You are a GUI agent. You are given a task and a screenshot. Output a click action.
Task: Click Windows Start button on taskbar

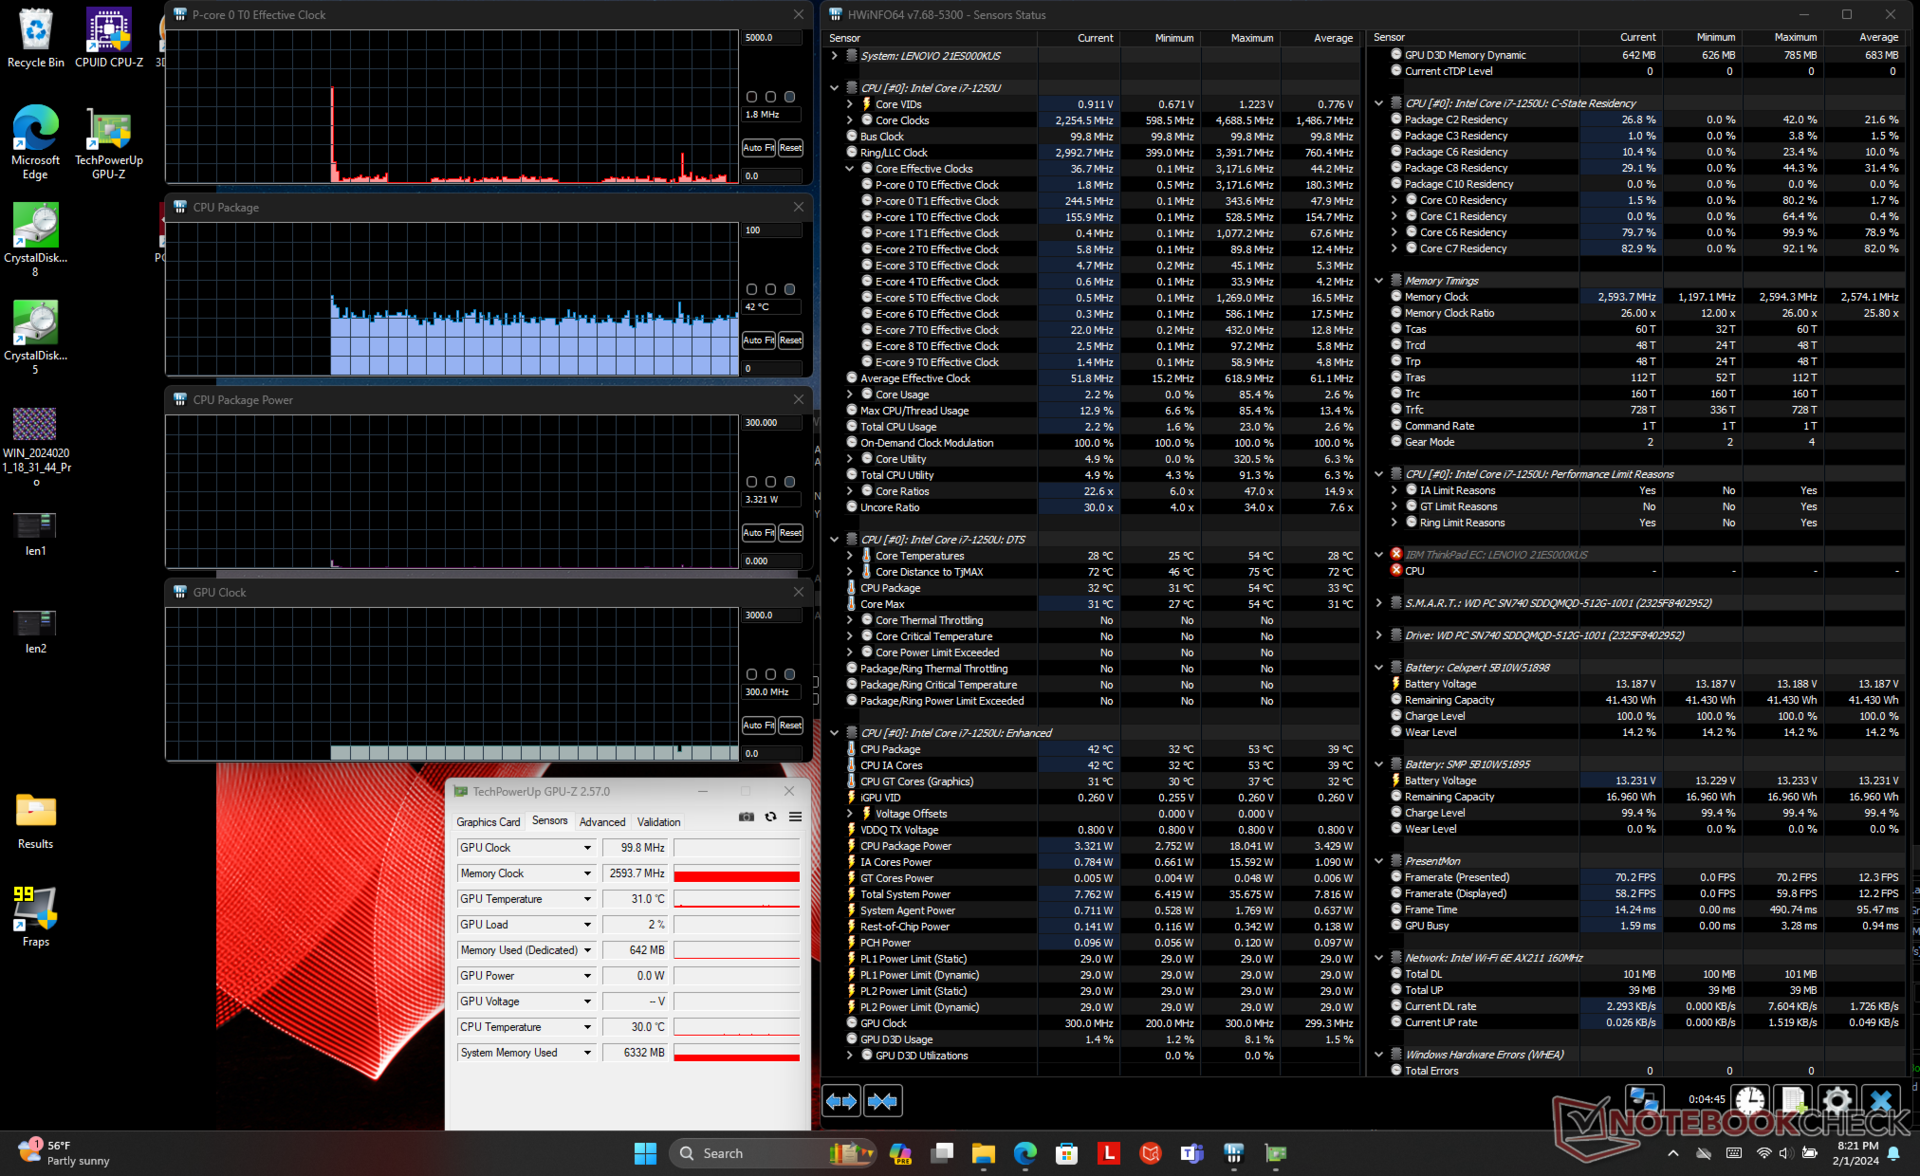pyautogui.click(x=645, y=1153)
